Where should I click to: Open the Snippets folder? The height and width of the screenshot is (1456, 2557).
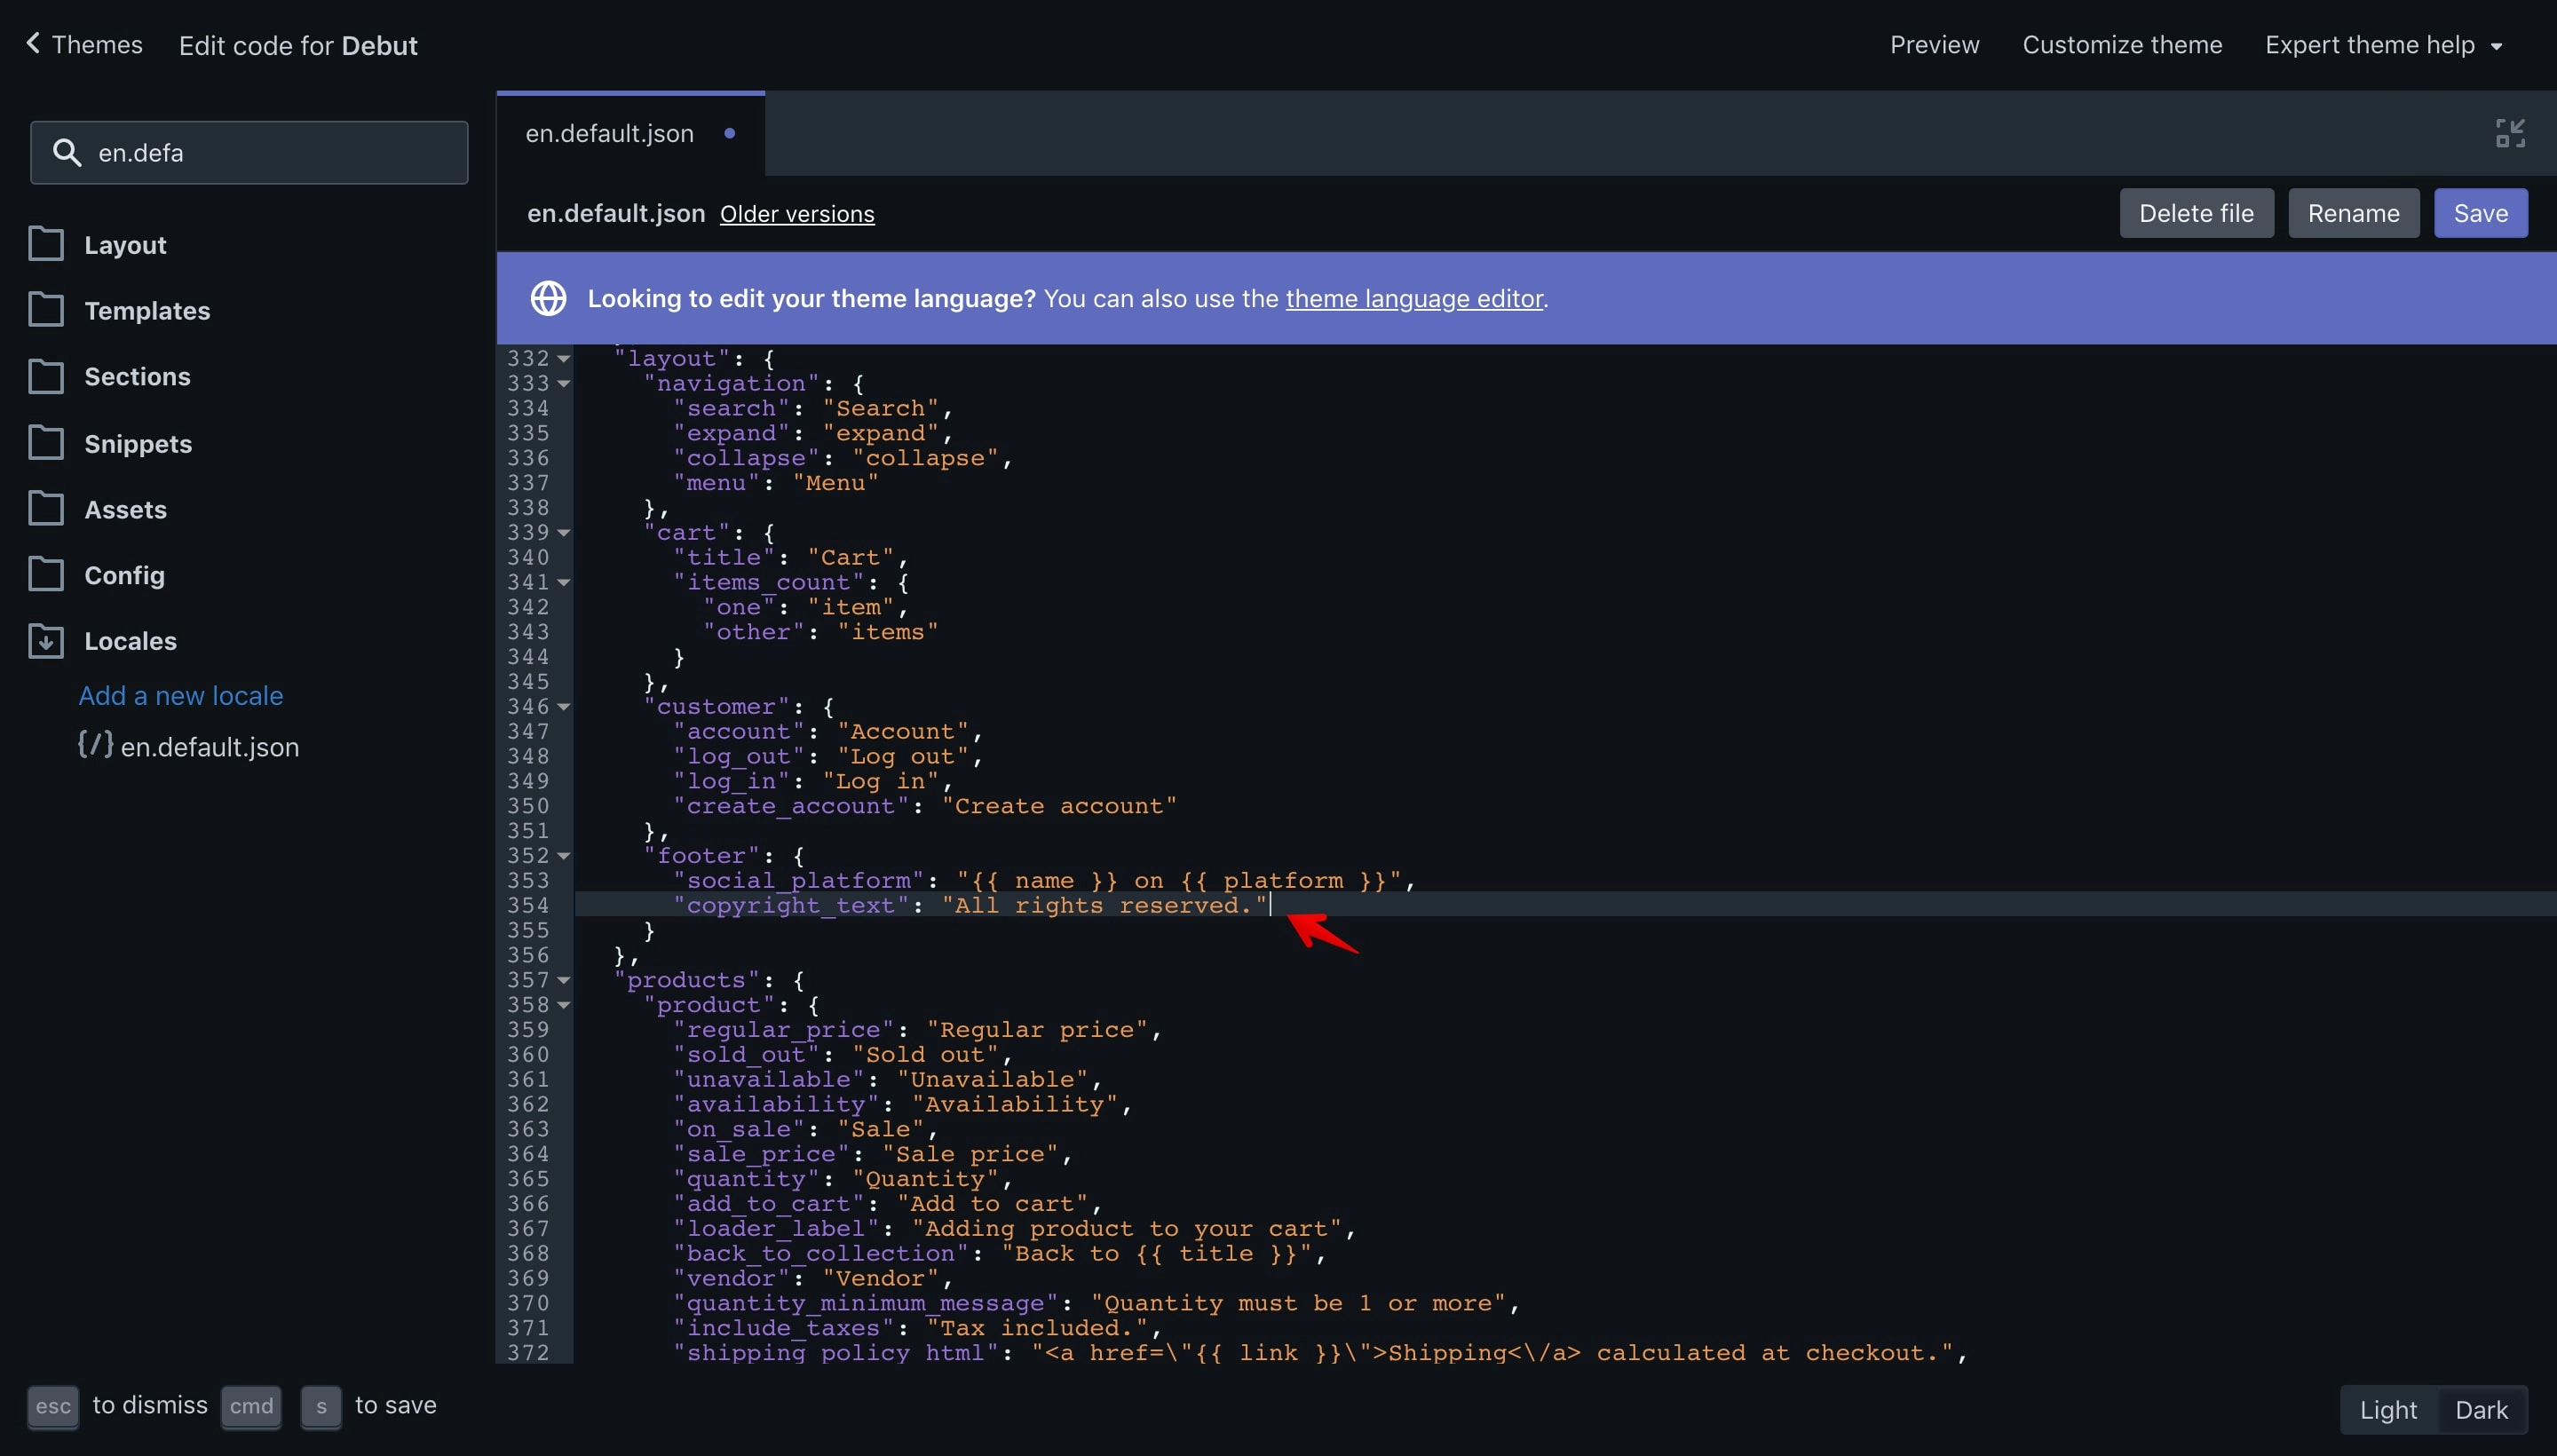click(138, 444)
